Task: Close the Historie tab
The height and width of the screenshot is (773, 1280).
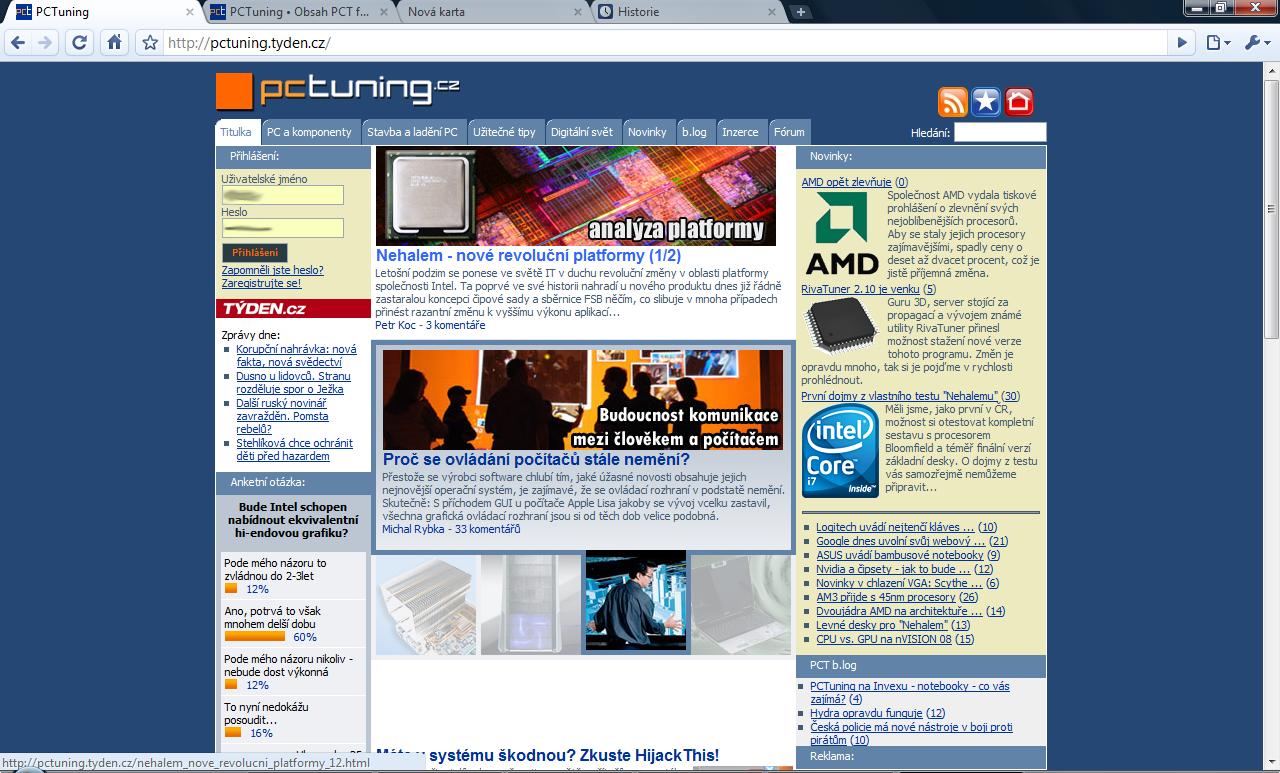Action: 771,12
